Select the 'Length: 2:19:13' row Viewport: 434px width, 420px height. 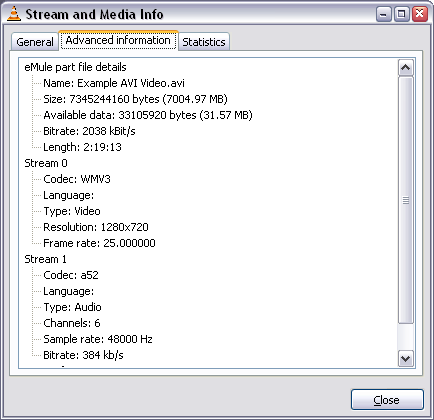click(82, 147)
